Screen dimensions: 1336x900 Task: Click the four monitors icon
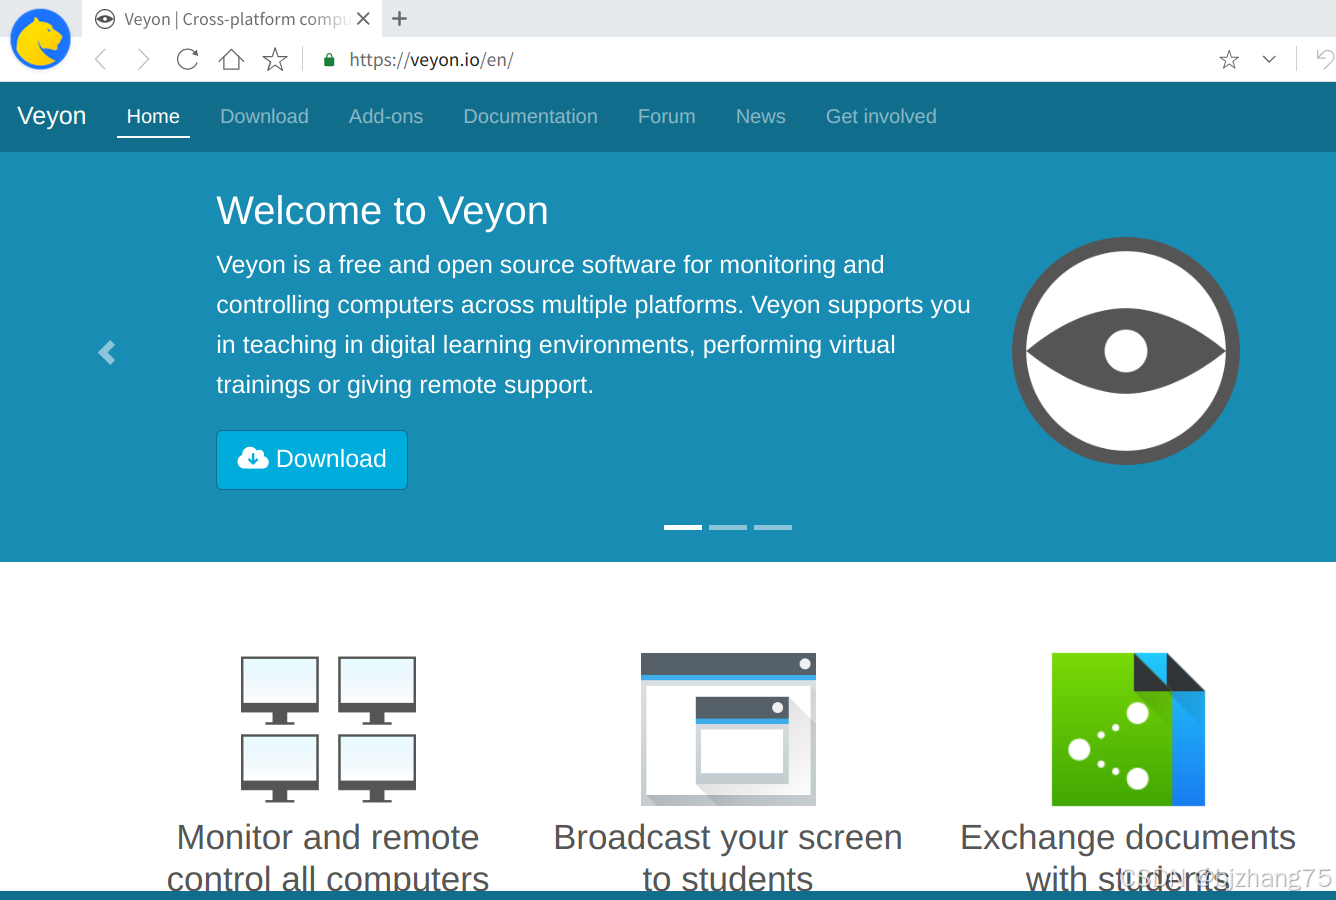click(x=328, y=729)
